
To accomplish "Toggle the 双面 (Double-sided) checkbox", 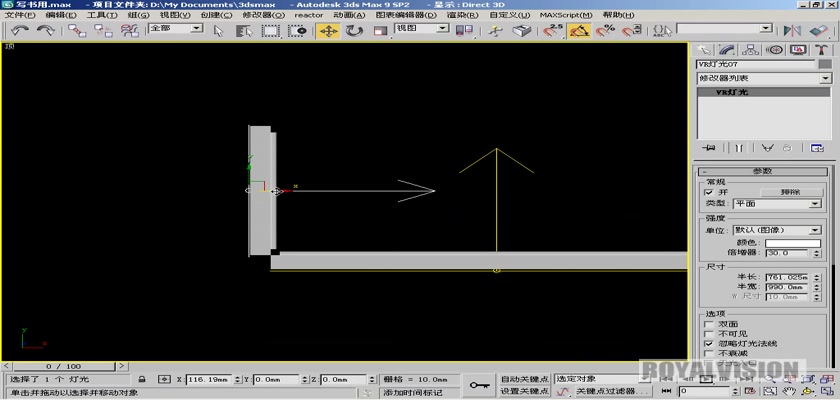I will pyautogui.click(x=709, y=324).
